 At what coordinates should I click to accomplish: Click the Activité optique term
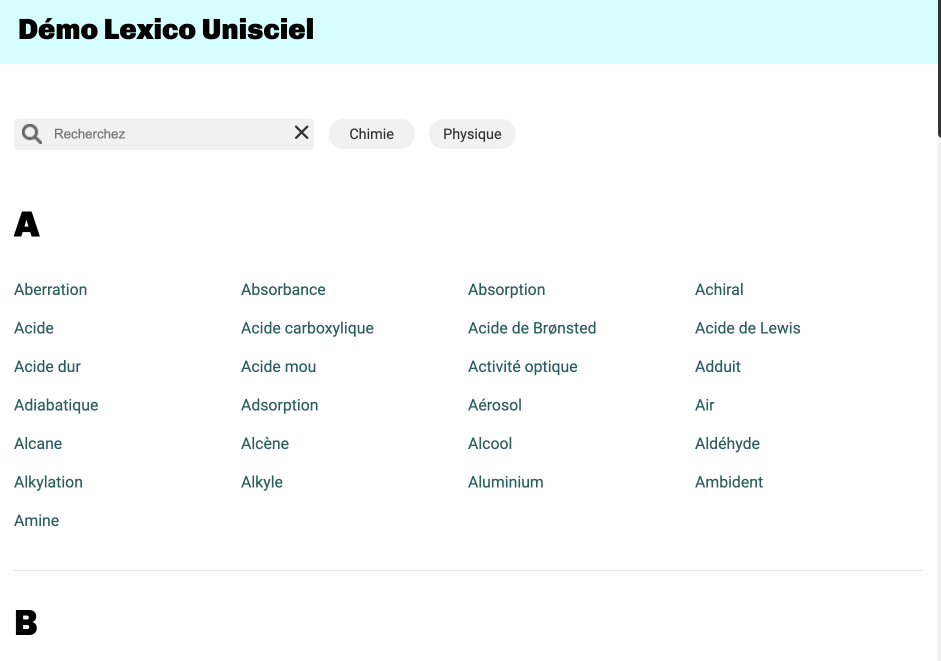pos(522,366)
